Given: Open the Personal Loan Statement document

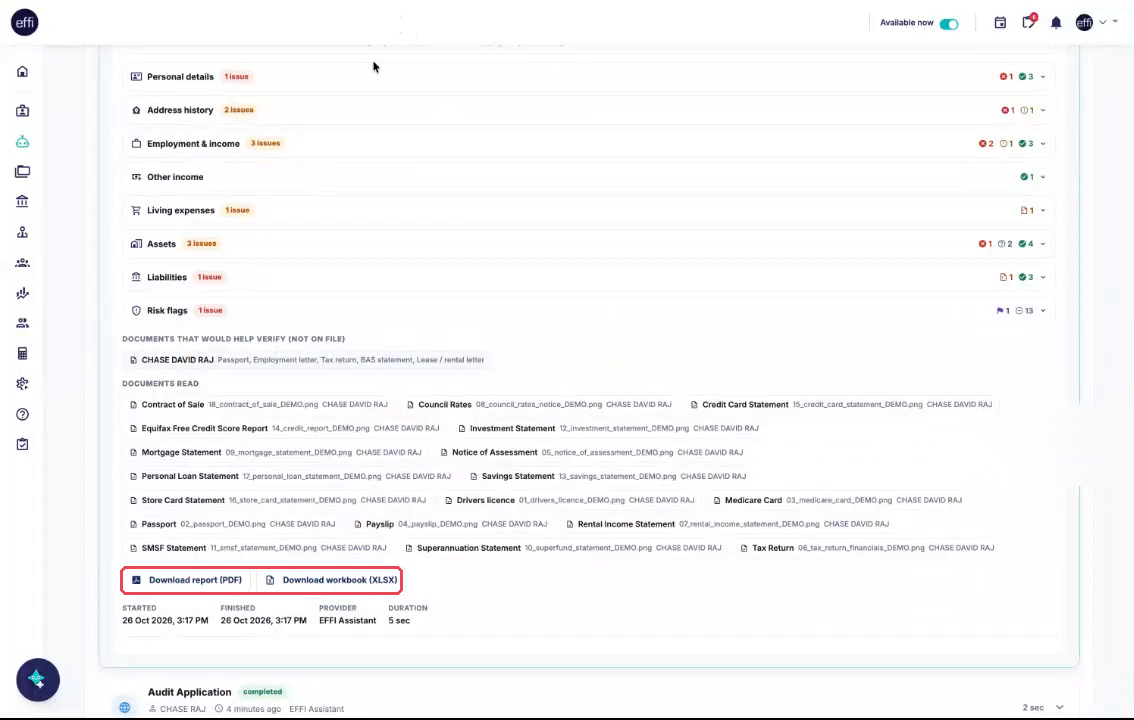Looking at the screenshot, I should tap(291, 476).
